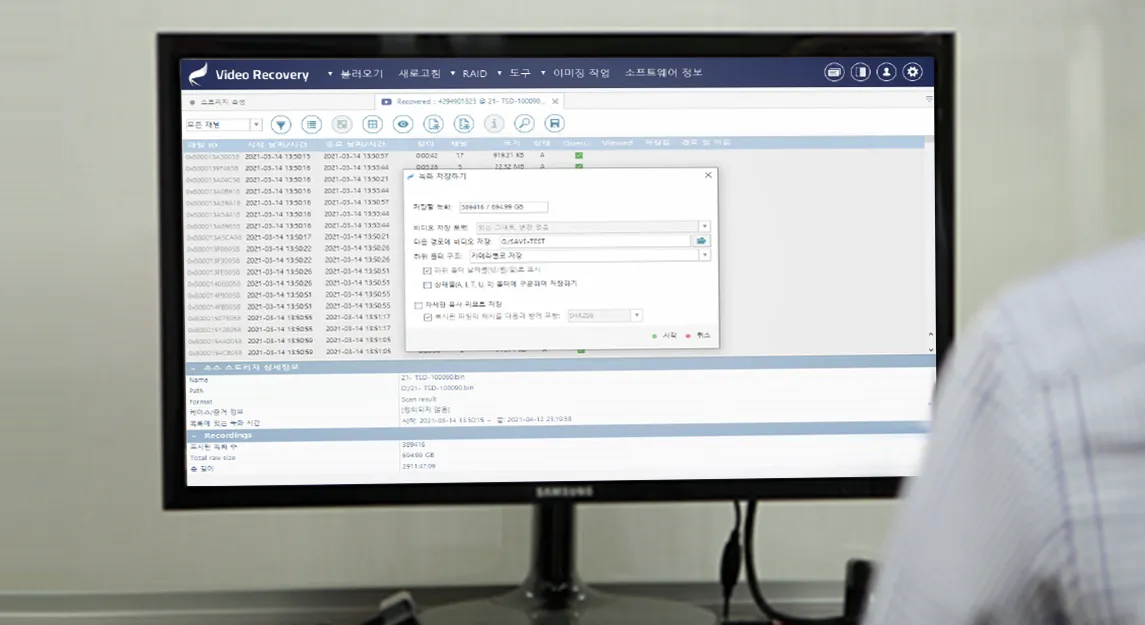Click the list view toolbar icon

[312, 125]
